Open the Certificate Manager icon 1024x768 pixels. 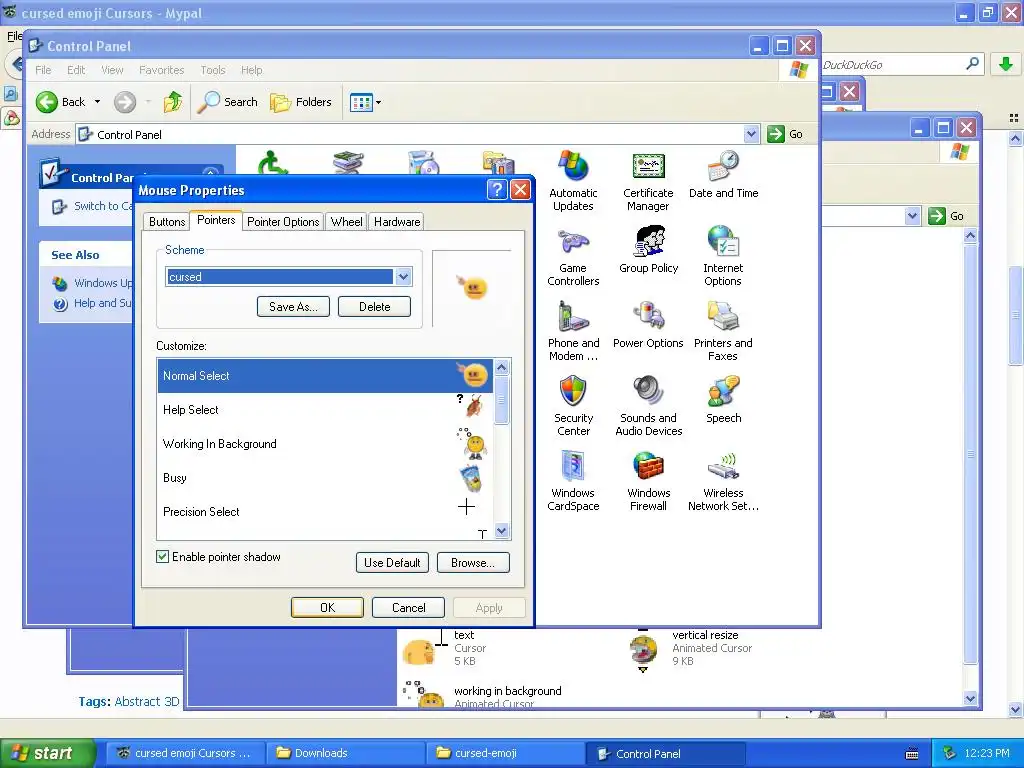[648, 181]
